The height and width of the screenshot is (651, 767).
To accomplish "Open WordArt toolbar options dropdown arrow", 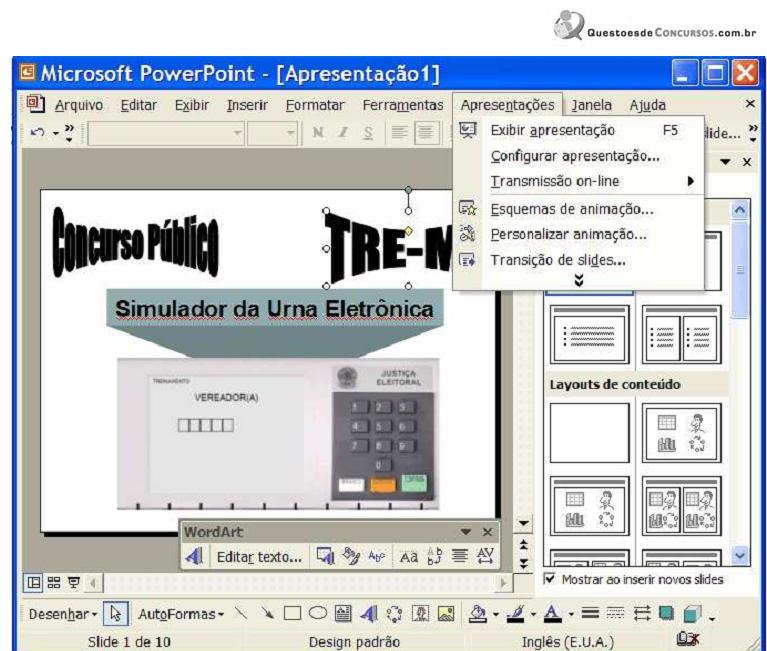I will tap(465, 532).
